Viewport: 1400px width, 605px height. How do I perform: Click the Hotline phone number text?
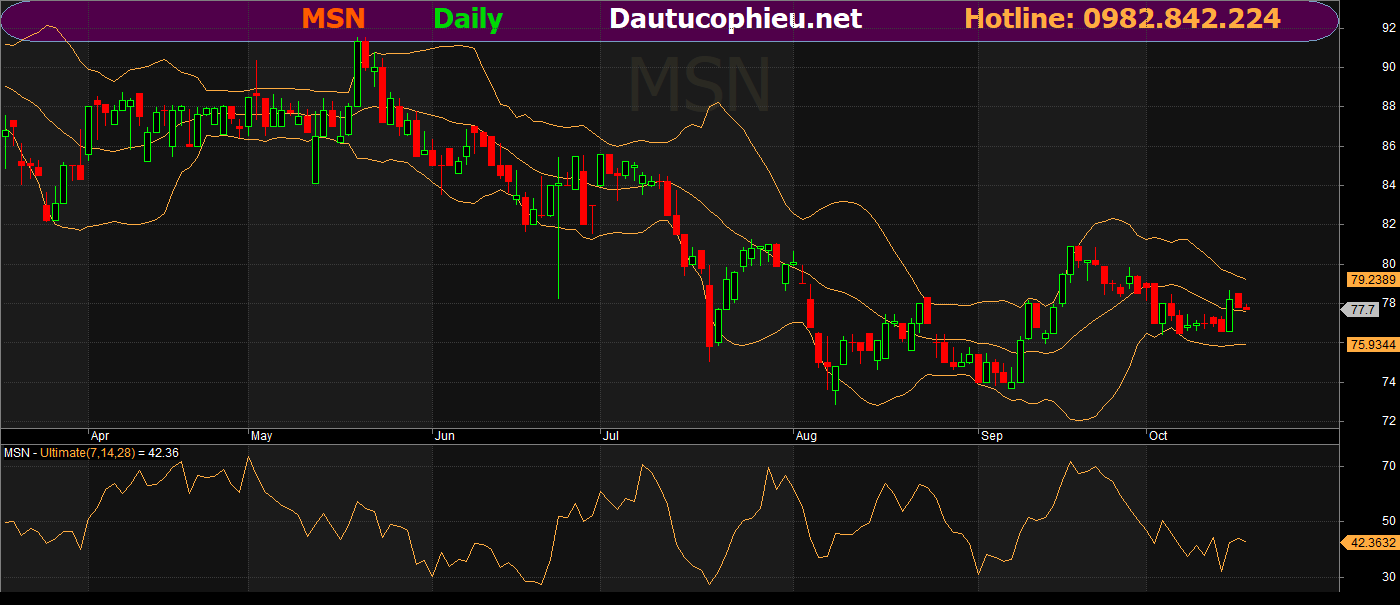1122,19
